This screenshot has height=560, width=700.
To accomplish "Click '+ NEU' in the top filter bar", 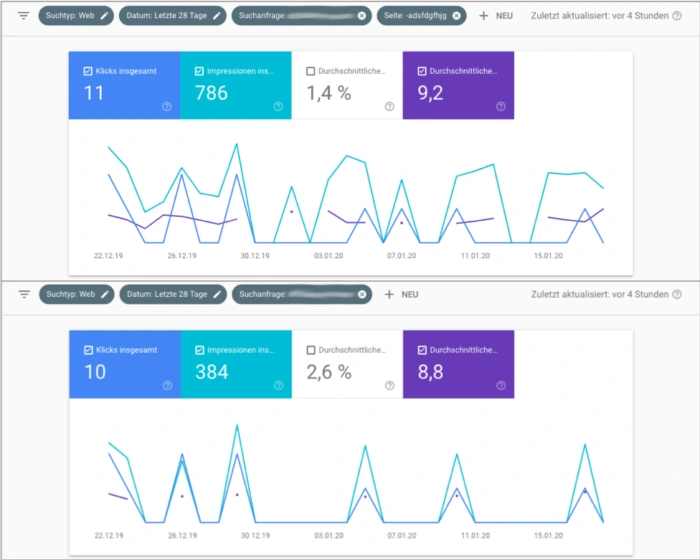I will [495, 16].
